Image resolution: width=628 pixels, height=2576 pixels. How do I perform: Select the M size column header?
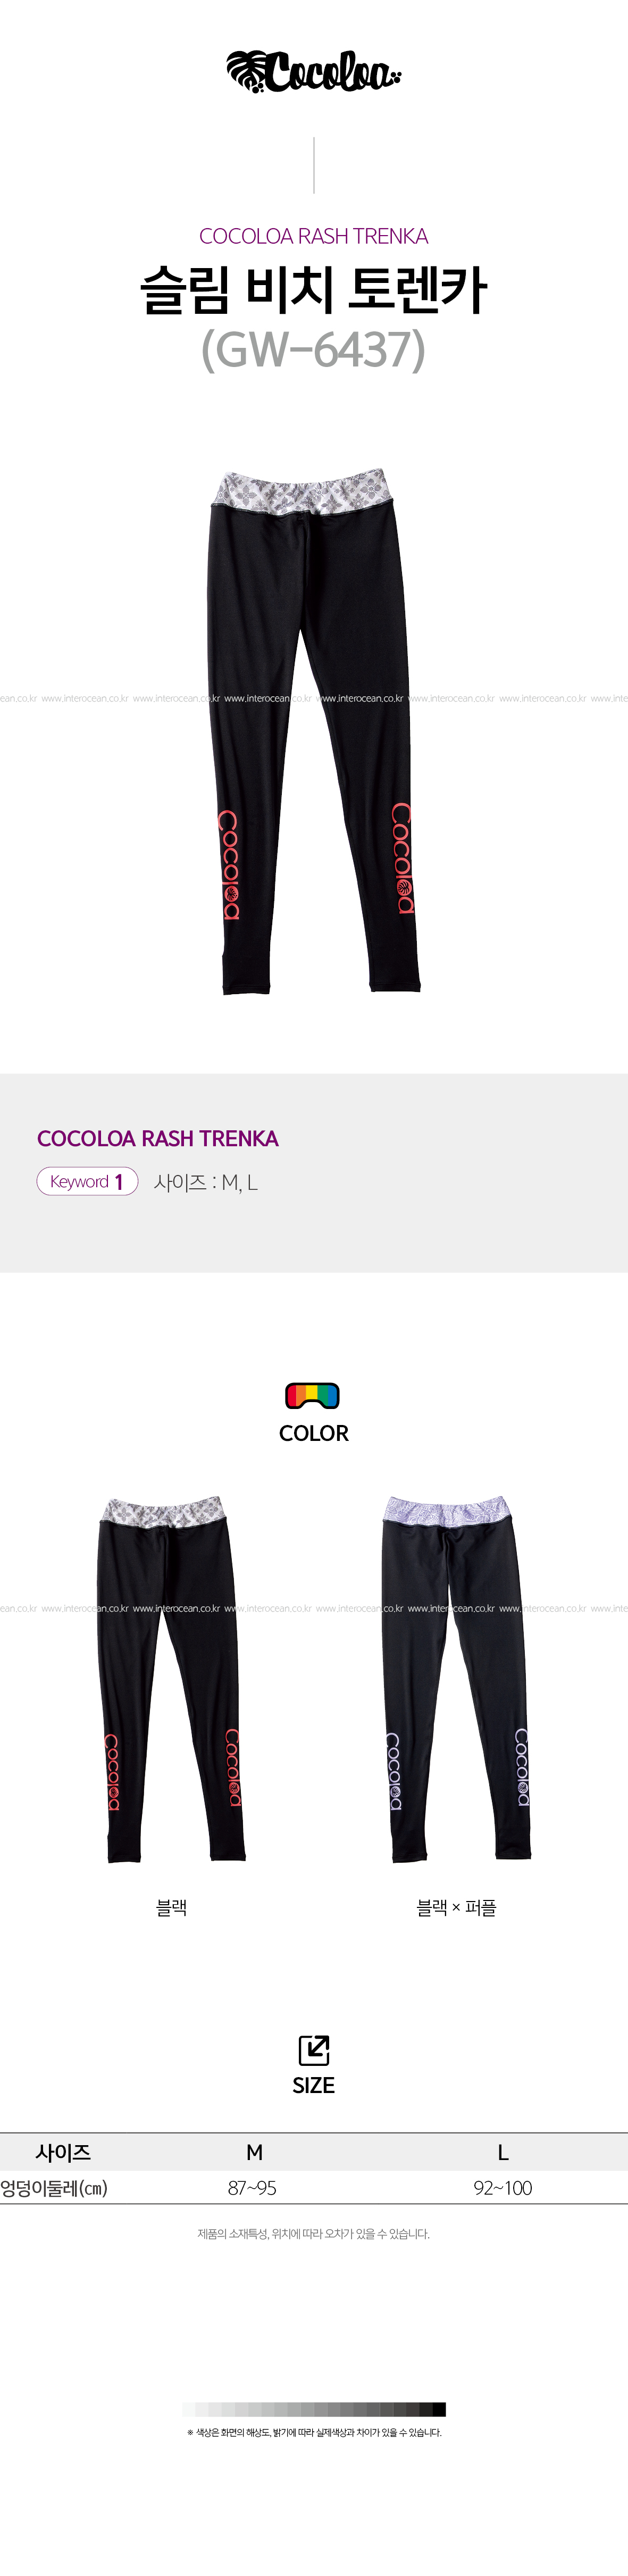[x=255, y=2152]
